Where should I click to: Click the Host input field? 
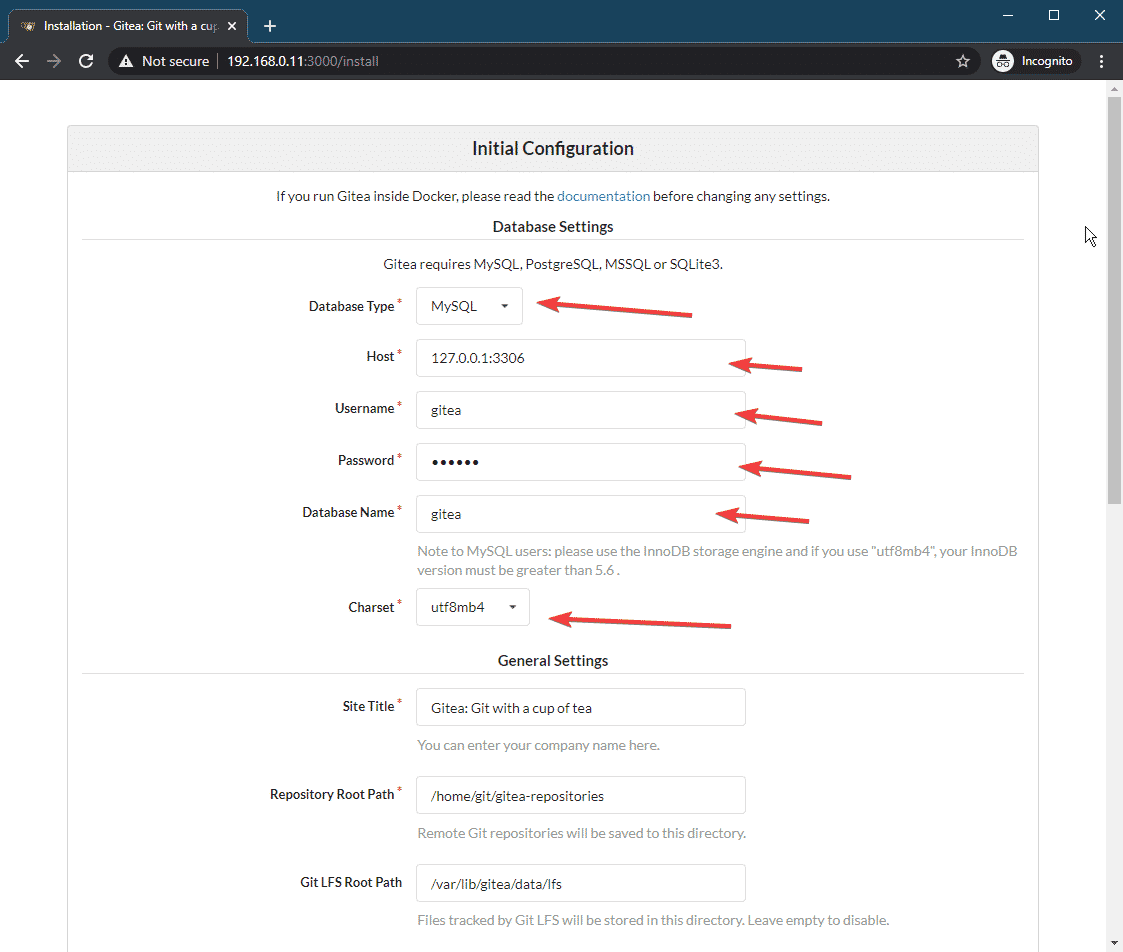pyautogui.click(x=581, y=357)
